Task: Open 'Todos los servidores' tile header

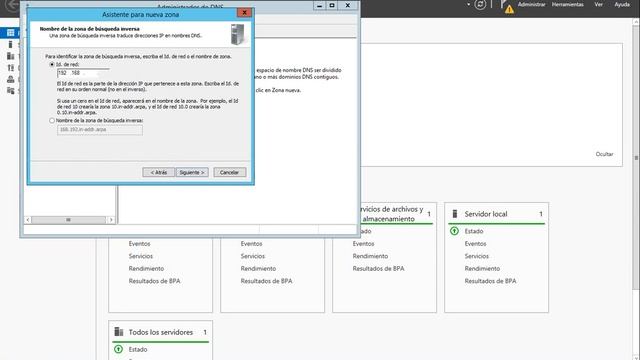Action: coord(160,332)
